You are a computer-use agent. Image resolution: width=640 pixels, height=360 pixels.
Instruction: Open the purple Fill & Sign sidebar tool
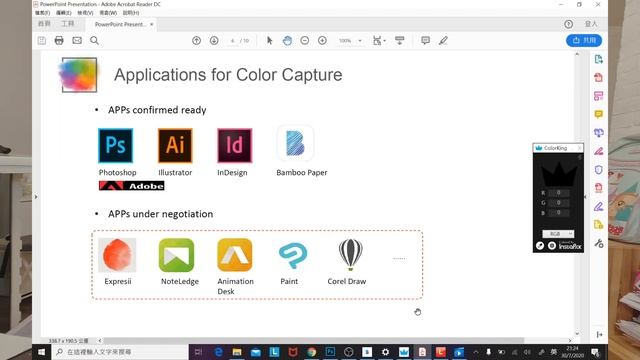pyautogui.click(x=598, y=206)
